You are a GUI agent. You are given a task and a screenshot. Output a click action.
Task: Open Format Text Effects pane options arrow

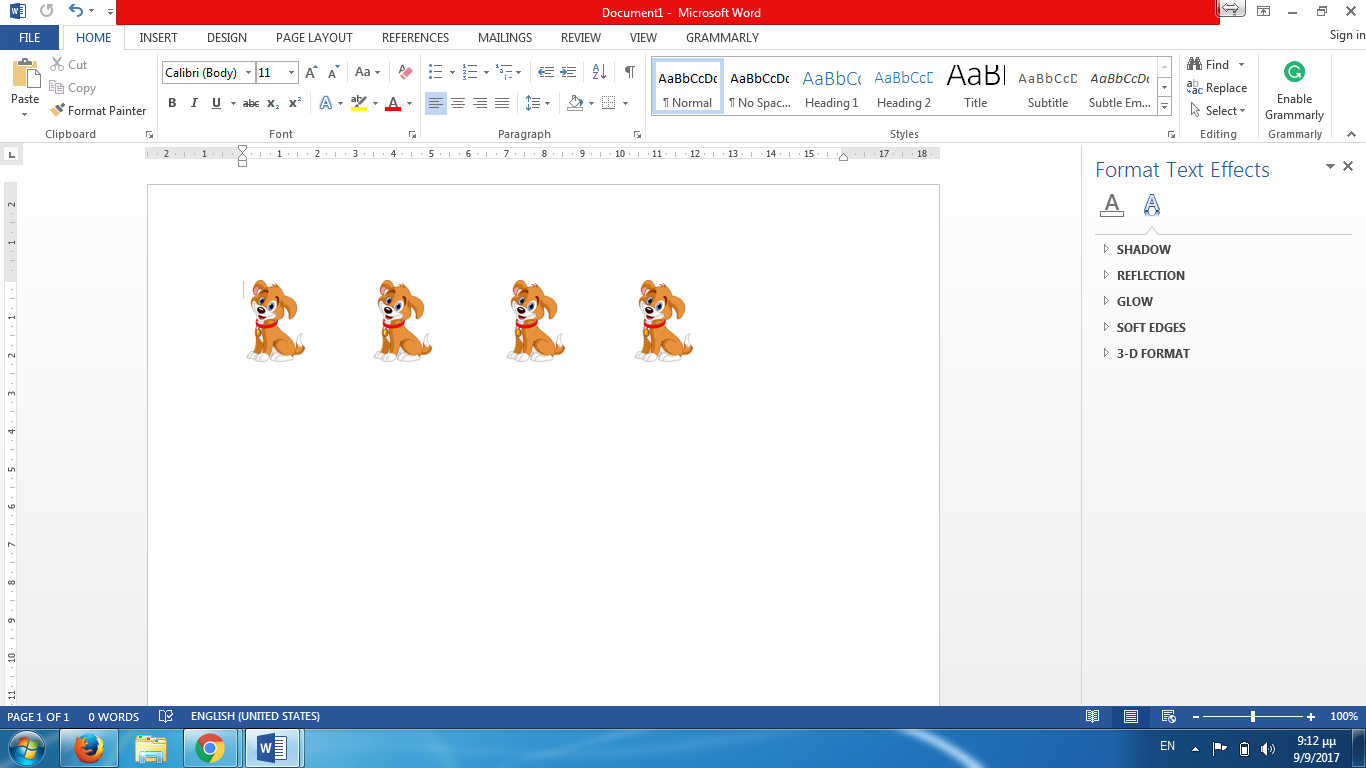(1330, 167)
